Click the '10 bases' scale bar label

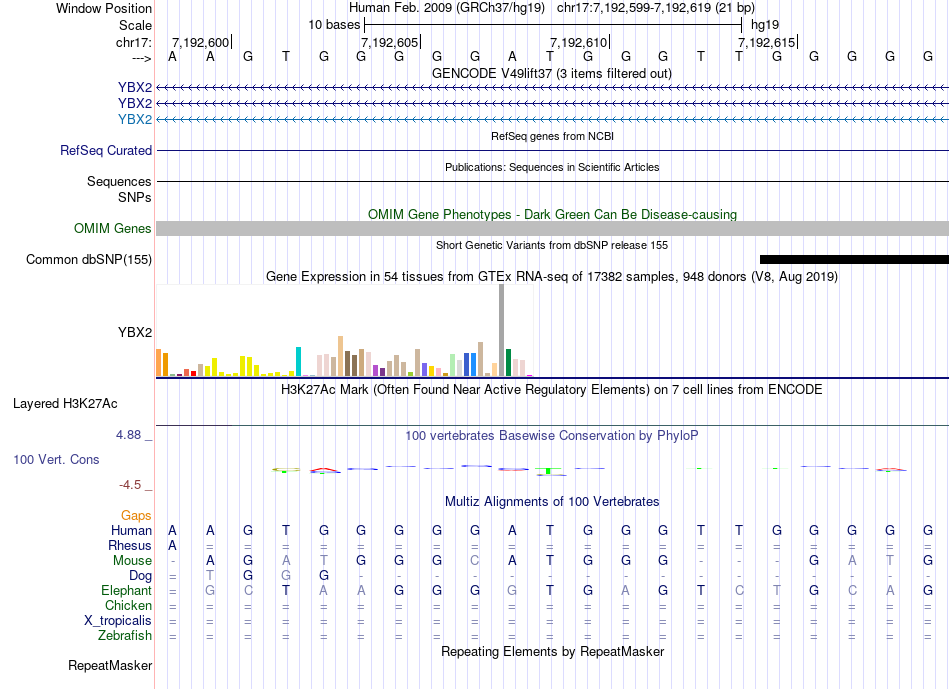tap(334, 25)
